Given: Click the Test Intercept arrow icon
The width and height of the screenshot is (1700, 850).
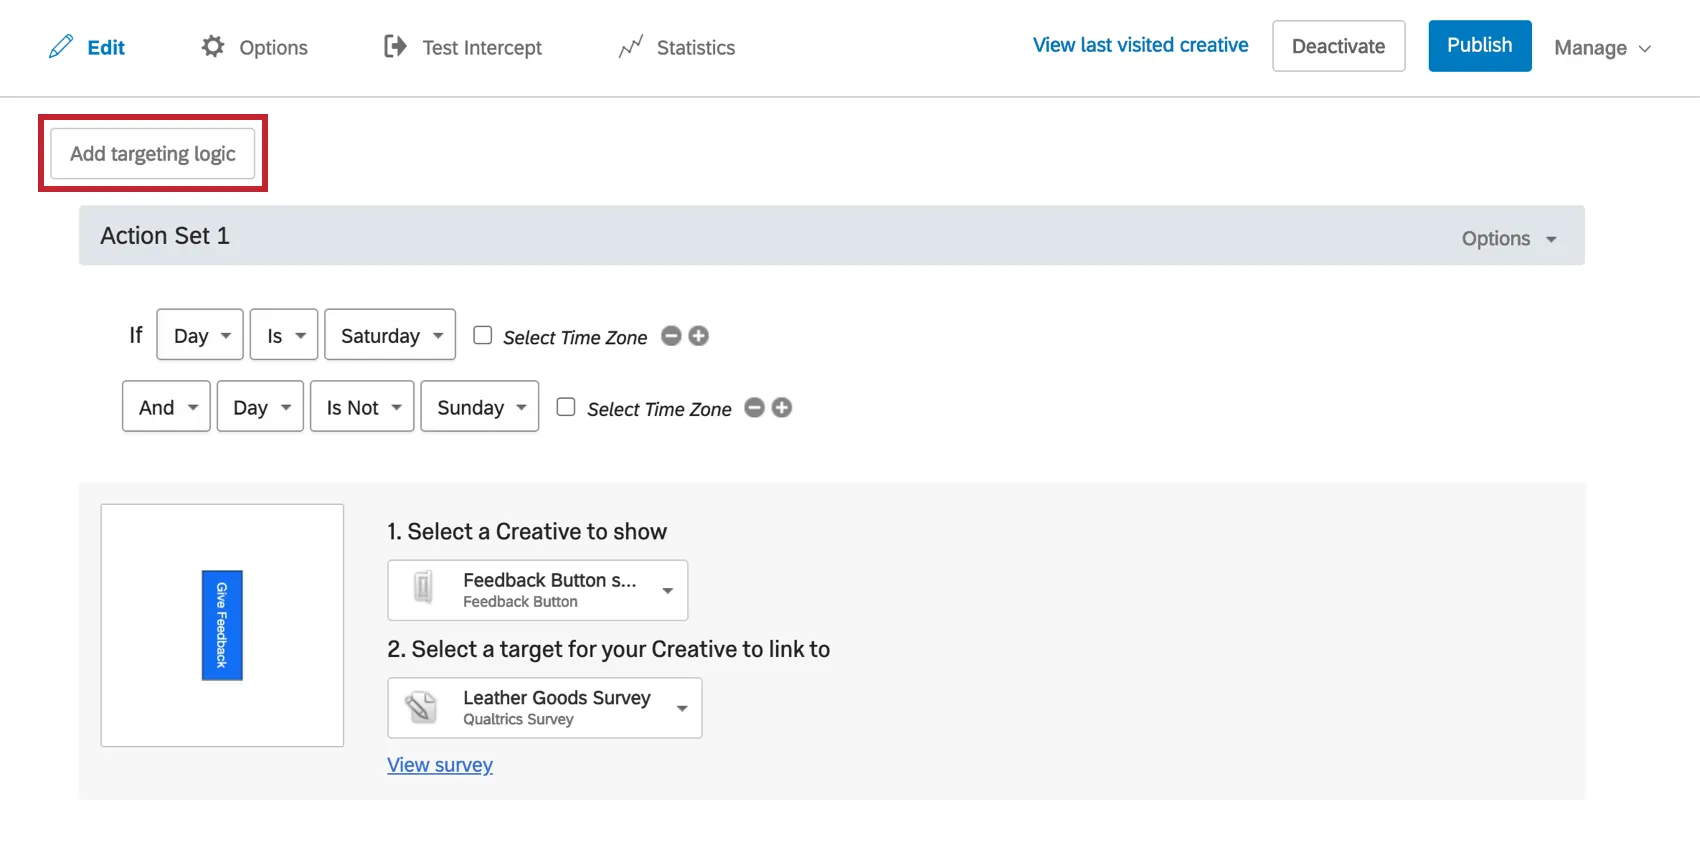Looking at the screenshot, I should (395, 46).
